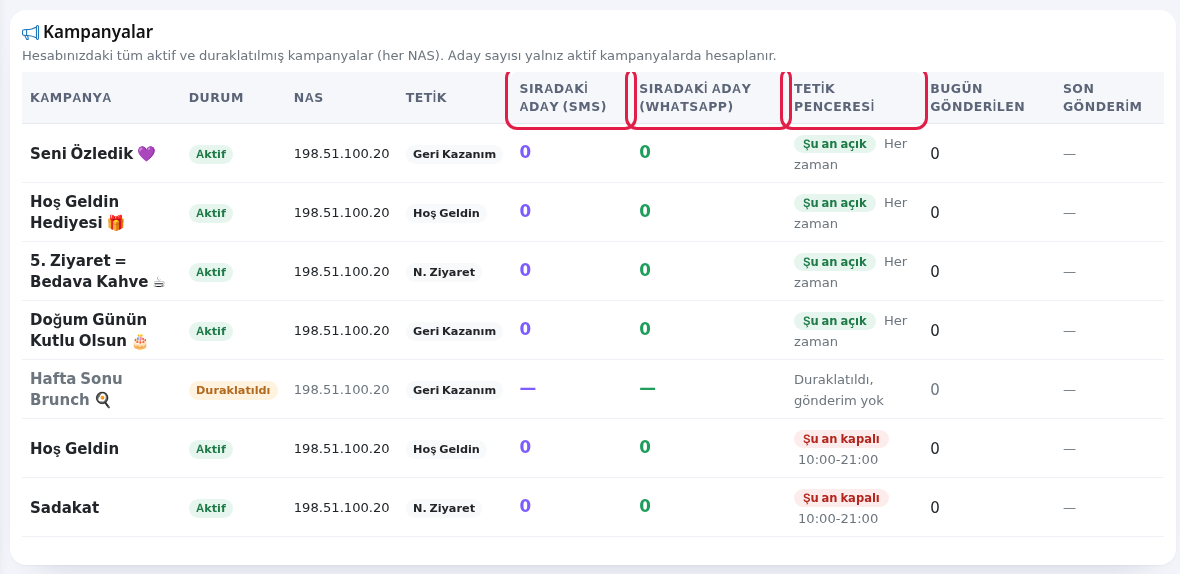Screen dimensions: 1180x574
Task: Click the Geri Kazanım tag in Doğum Günün row
Action: (455, 331)
